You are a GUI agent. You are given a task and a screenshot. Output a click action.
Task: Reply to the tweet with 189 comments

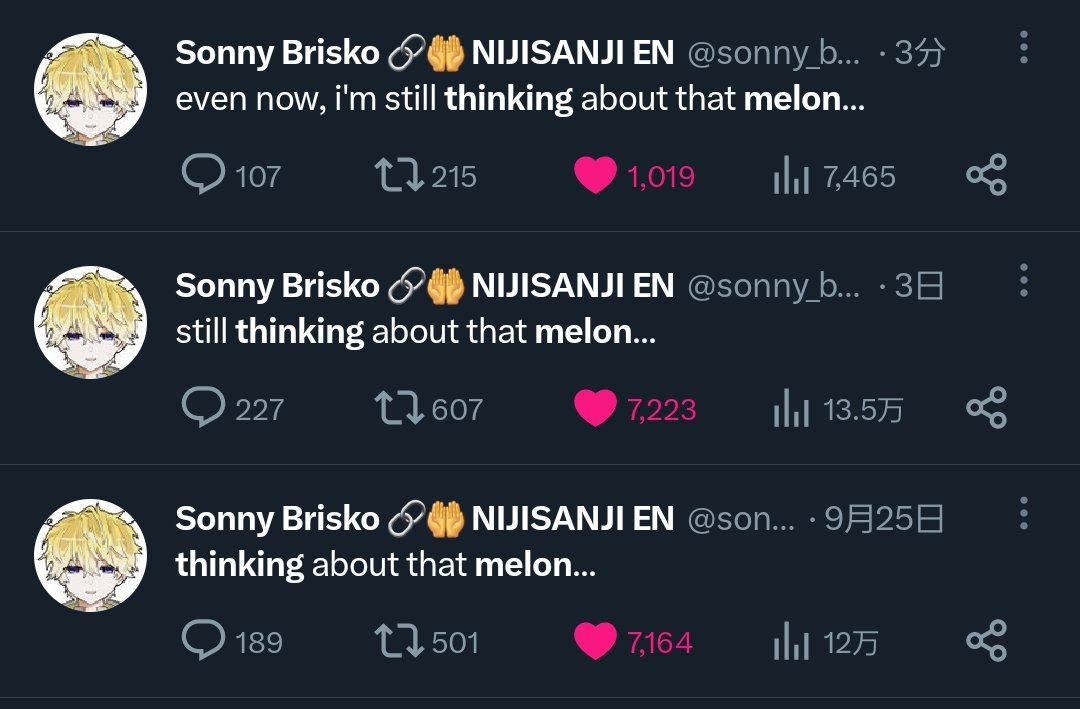pyautogui.click(x=204, y=640)
